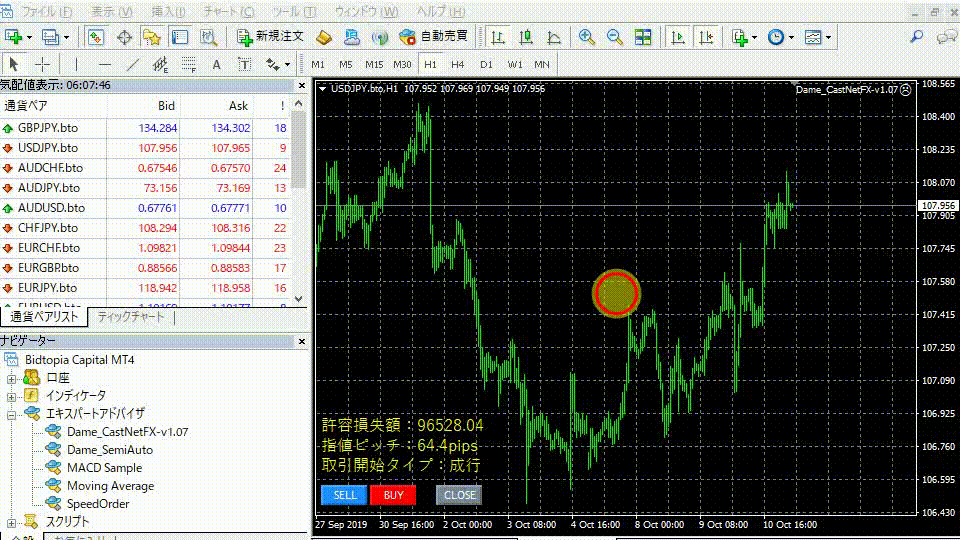Select the 通貨ペアリスト tab
This screenshot has height=540, width=960.
click(44, 317)
